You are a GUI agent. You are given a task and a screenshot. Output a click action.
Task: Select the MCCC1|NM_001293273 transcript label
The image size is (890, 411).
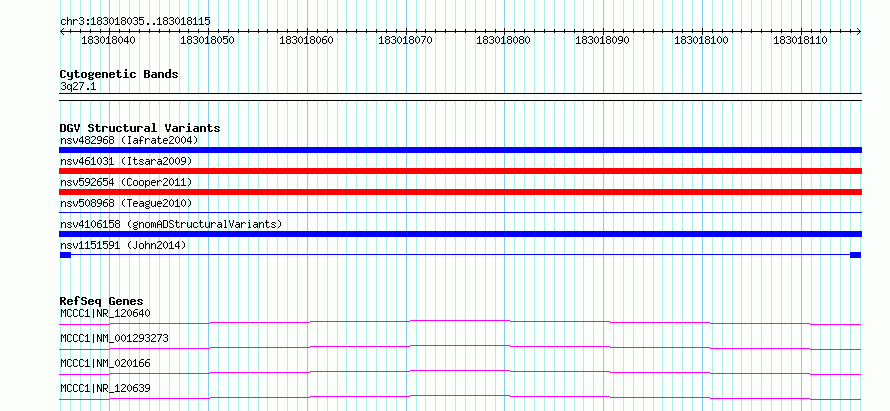pyautogui.click(x=114, y=338)
